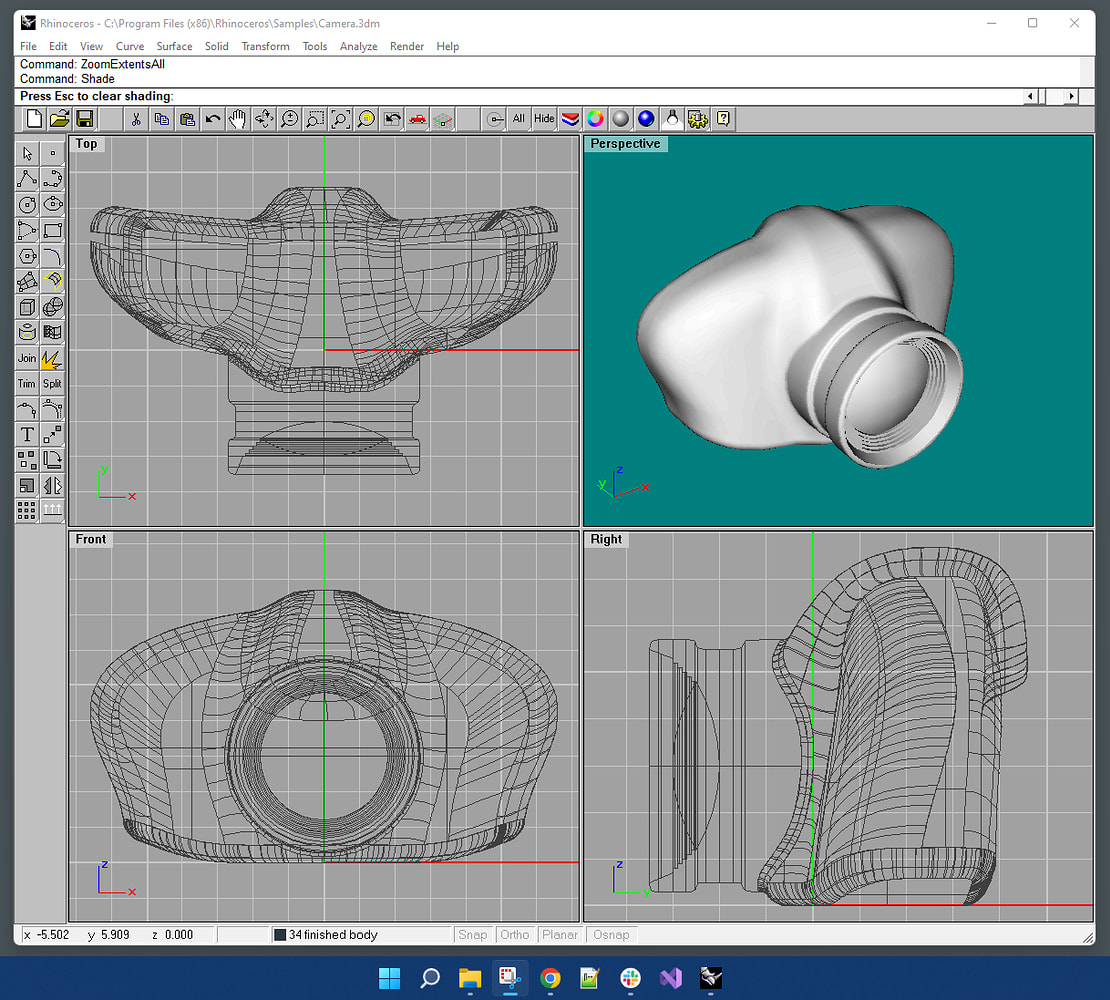This screenshot has height=1000, width=1110.
Task: Toggle Snap in status bar
Action: click(472, 935)
